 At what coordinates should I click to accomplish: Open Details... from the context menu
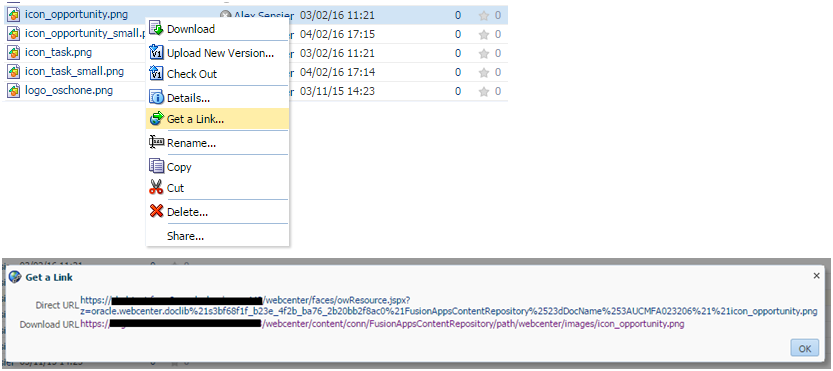pyautogui.click(x=218, y=98)
